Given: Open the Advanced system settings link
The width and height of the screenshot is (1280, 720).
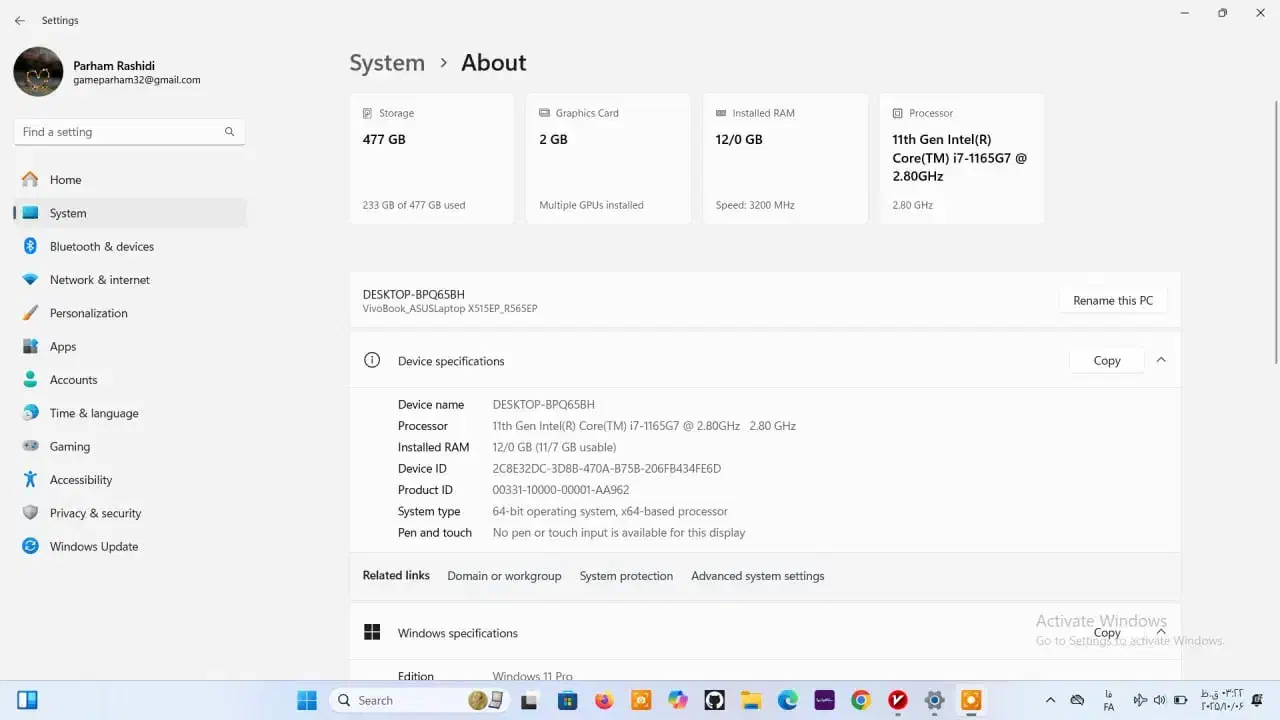Looking at the screenshot, I should [x=757, y=576].
